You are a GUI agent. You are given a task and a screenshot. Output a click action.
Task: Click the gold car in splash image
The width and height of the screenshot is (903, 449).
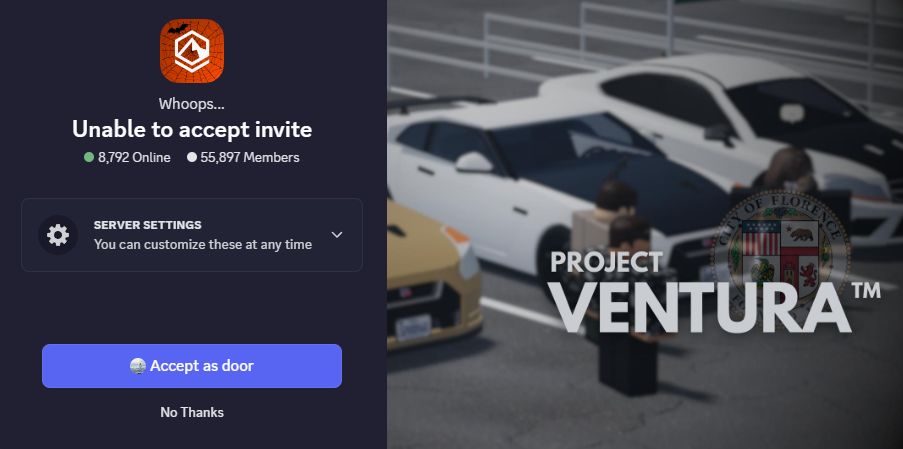pos(432,276)
